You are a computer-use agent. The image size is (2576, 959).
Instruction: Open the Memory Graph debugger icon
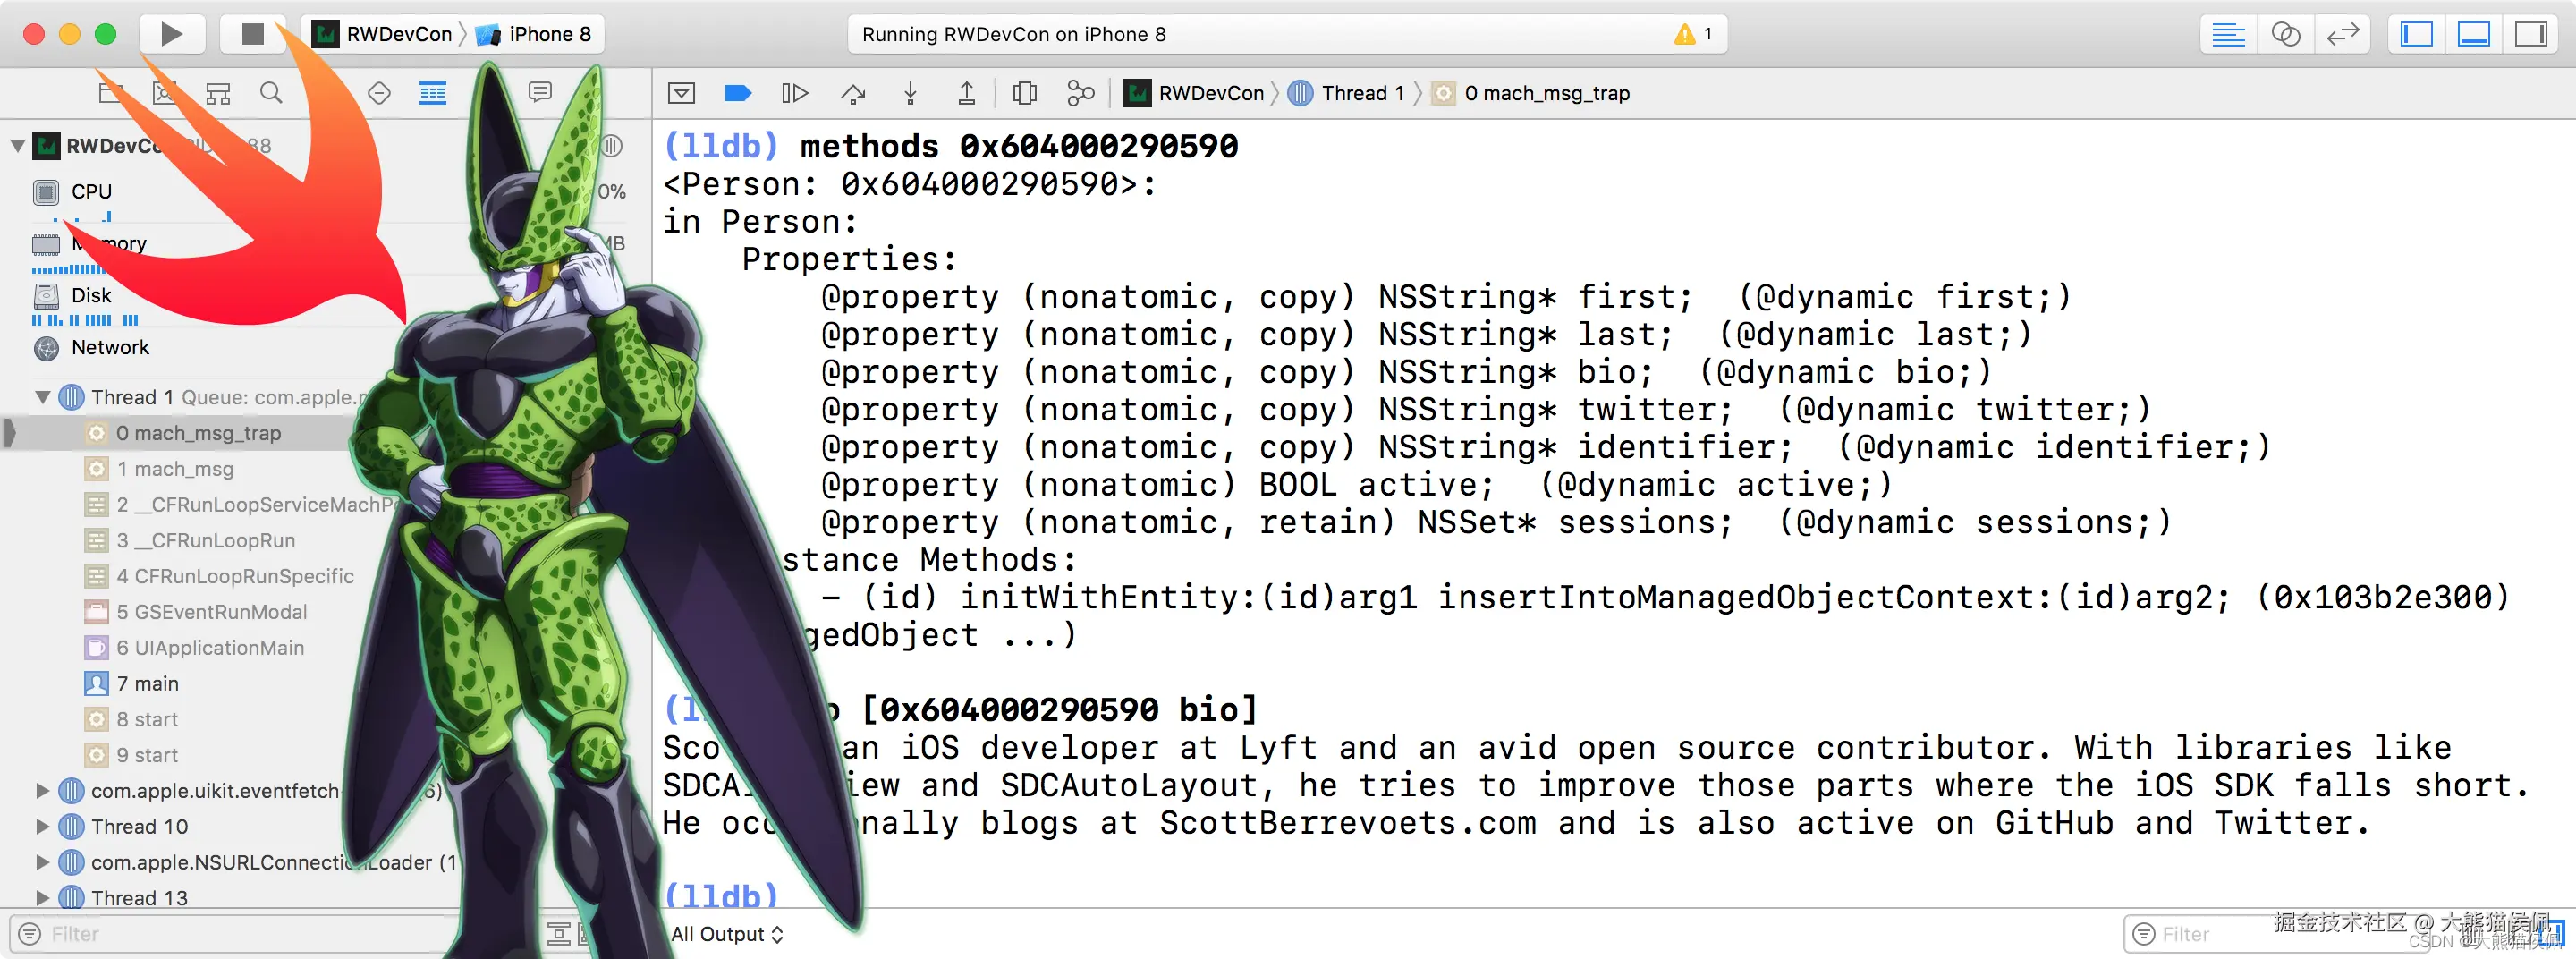pos(1081,93)
